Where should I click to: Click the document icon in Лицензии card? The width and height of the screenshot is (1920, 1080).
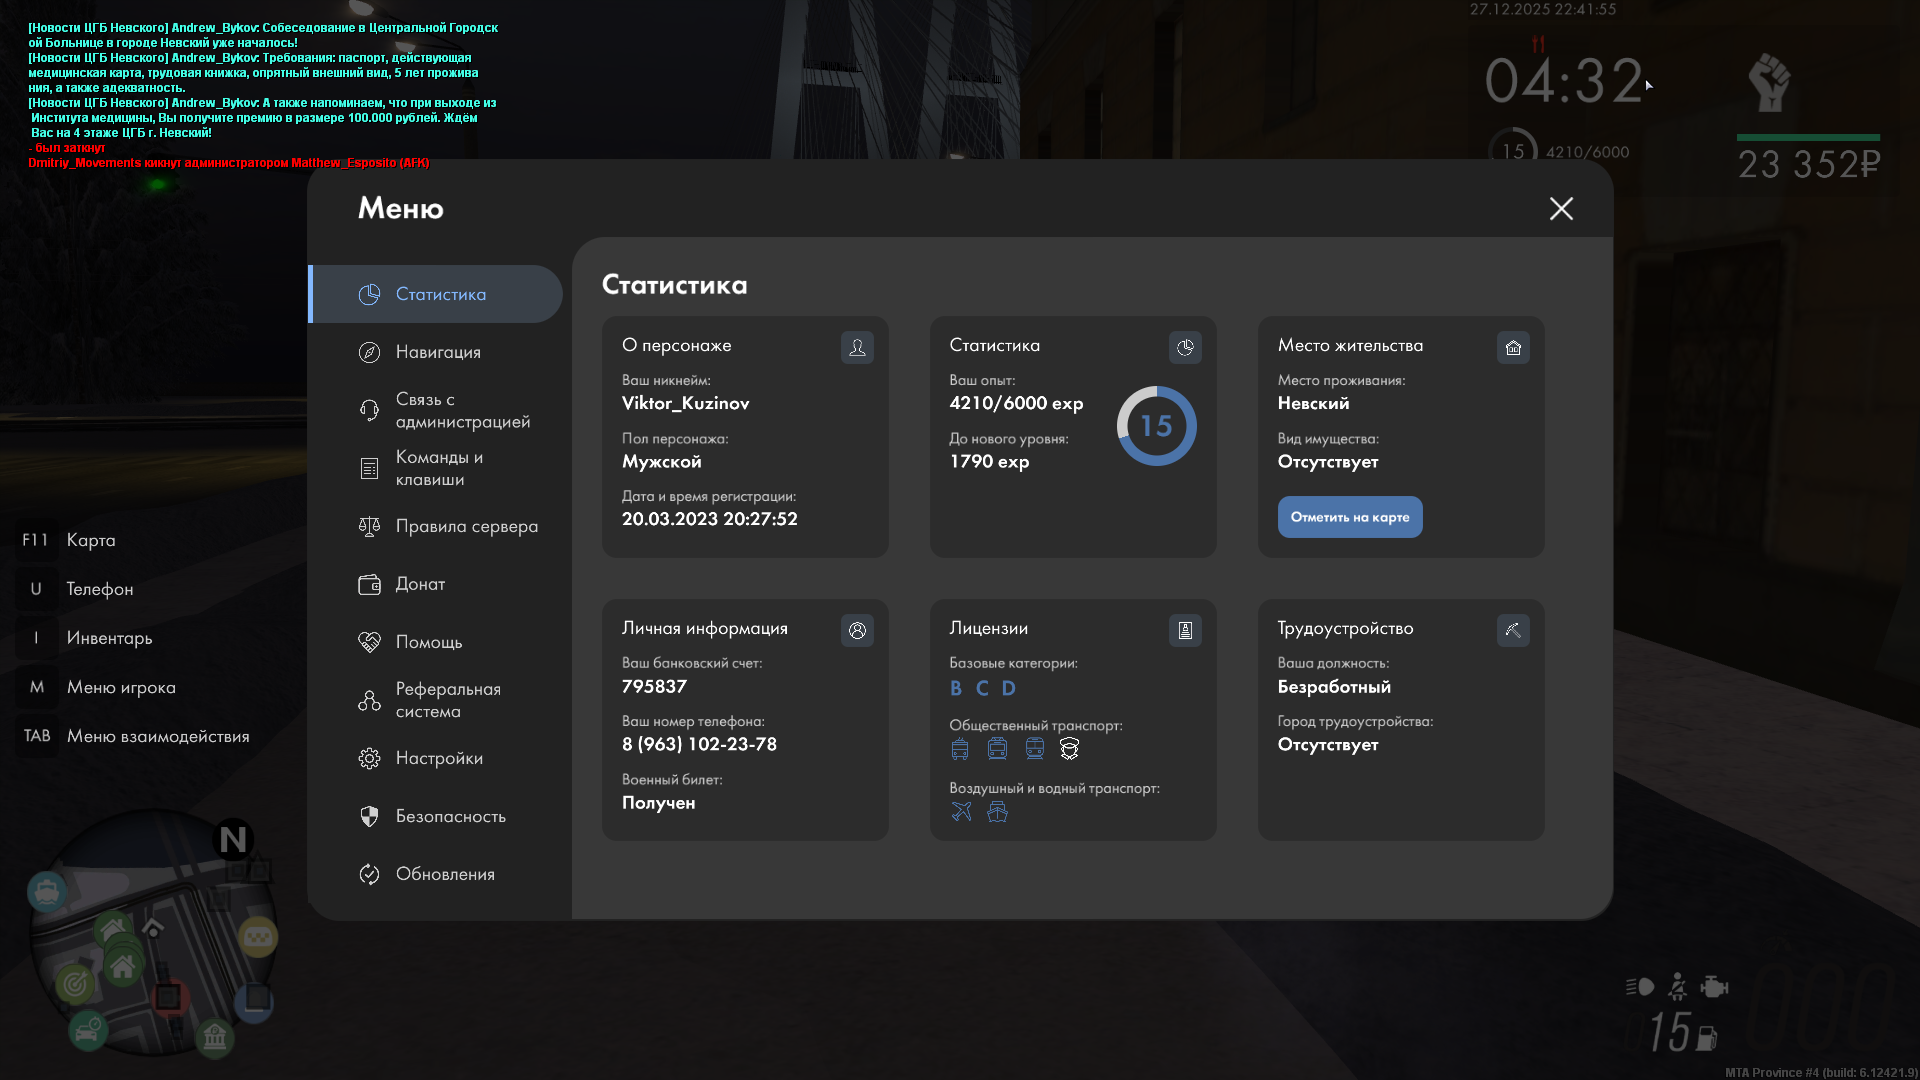pos(1185,630)
